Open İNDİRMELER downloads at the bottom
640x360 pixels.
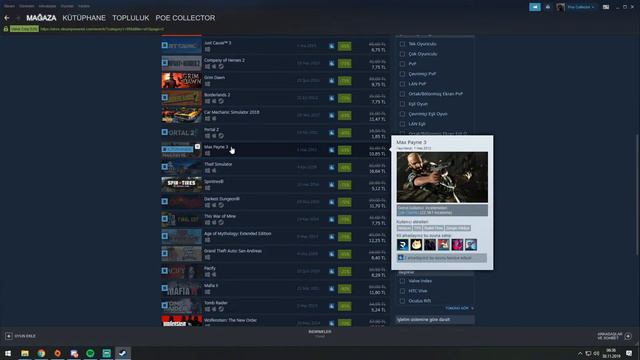[320, 333]
